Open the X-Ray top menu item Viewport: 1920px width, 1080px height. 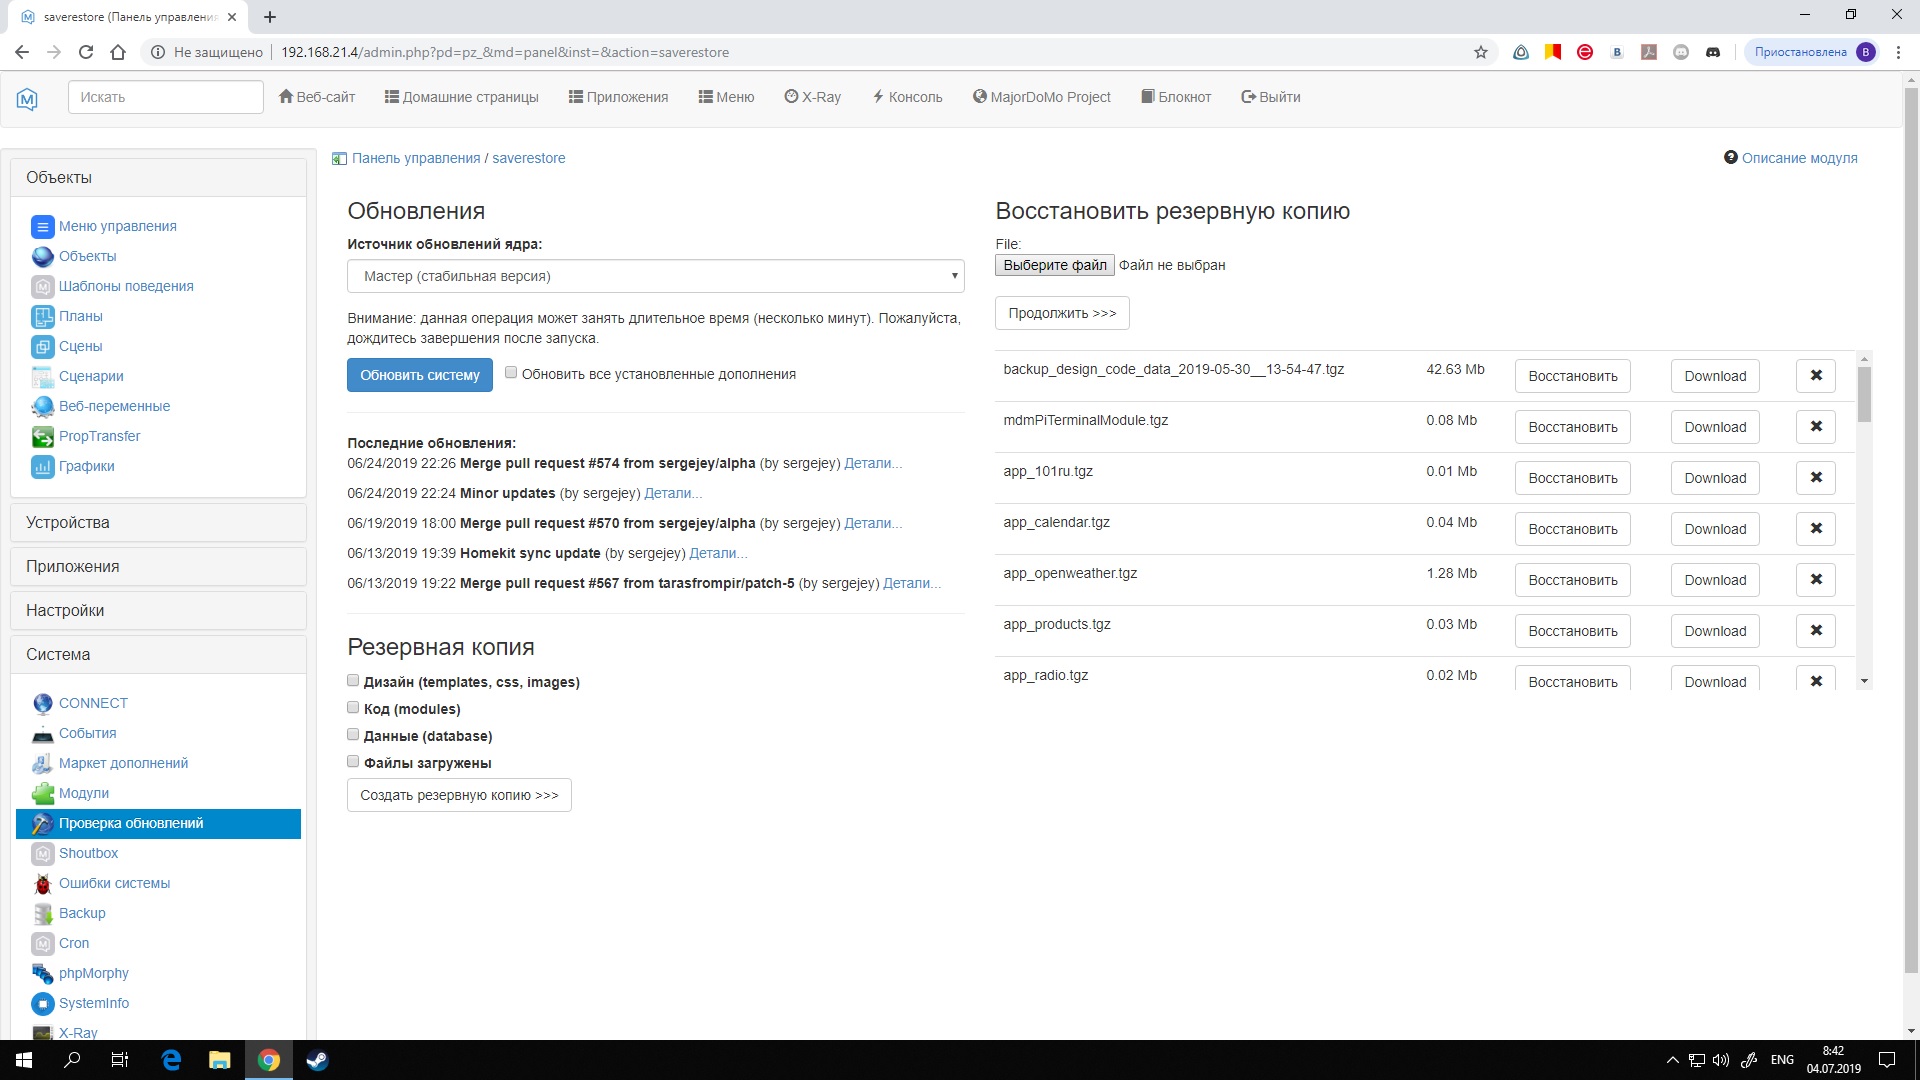[x=812, y=97]
